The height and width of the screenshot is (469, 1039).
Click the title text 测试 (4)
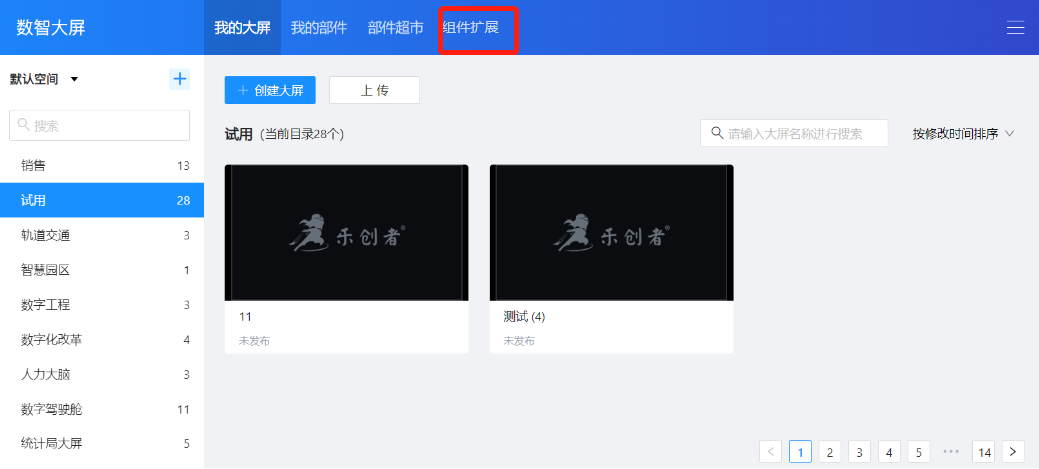tap(524, 317)
